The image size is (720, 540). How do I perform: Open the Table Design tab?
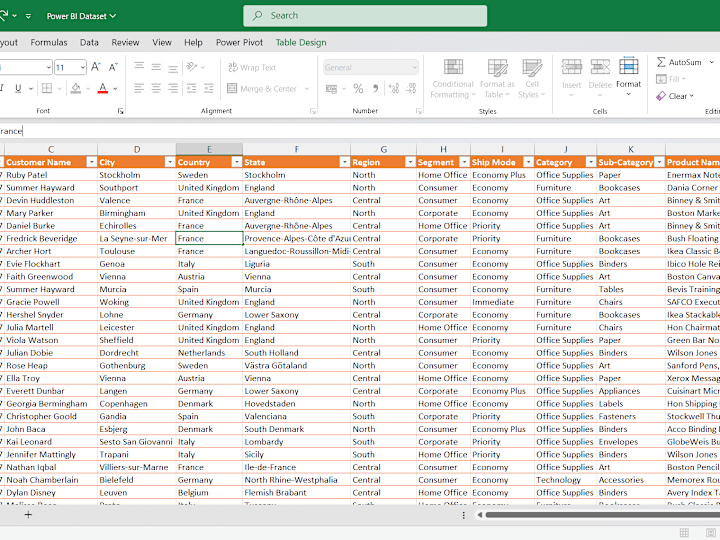click(x=301, y=42)
